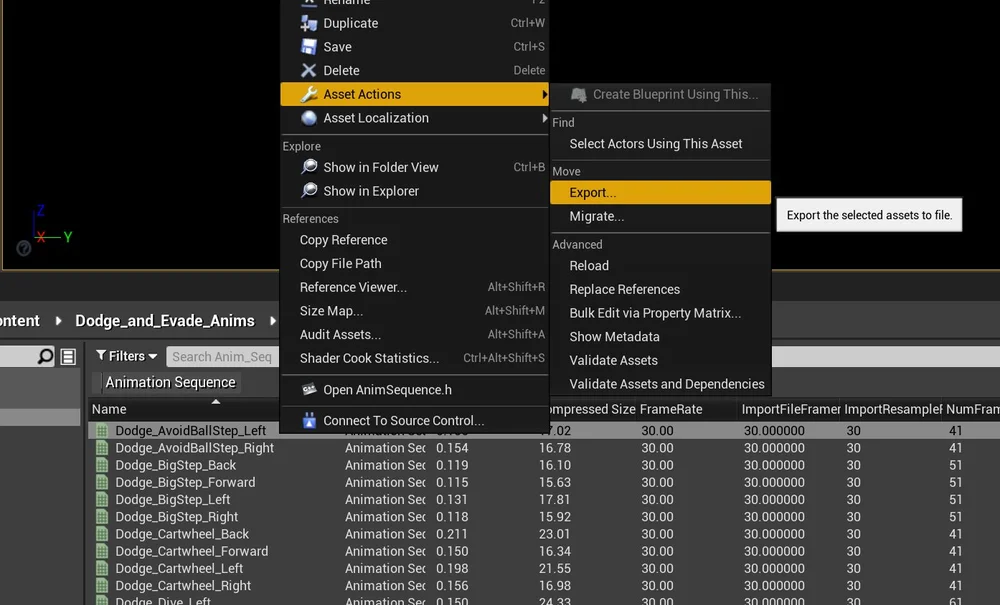1000x605 pixels.
Task: Click the breadcrumb chevron after Dodge_and_Evade_Anims
Action: tap(271, 322)
